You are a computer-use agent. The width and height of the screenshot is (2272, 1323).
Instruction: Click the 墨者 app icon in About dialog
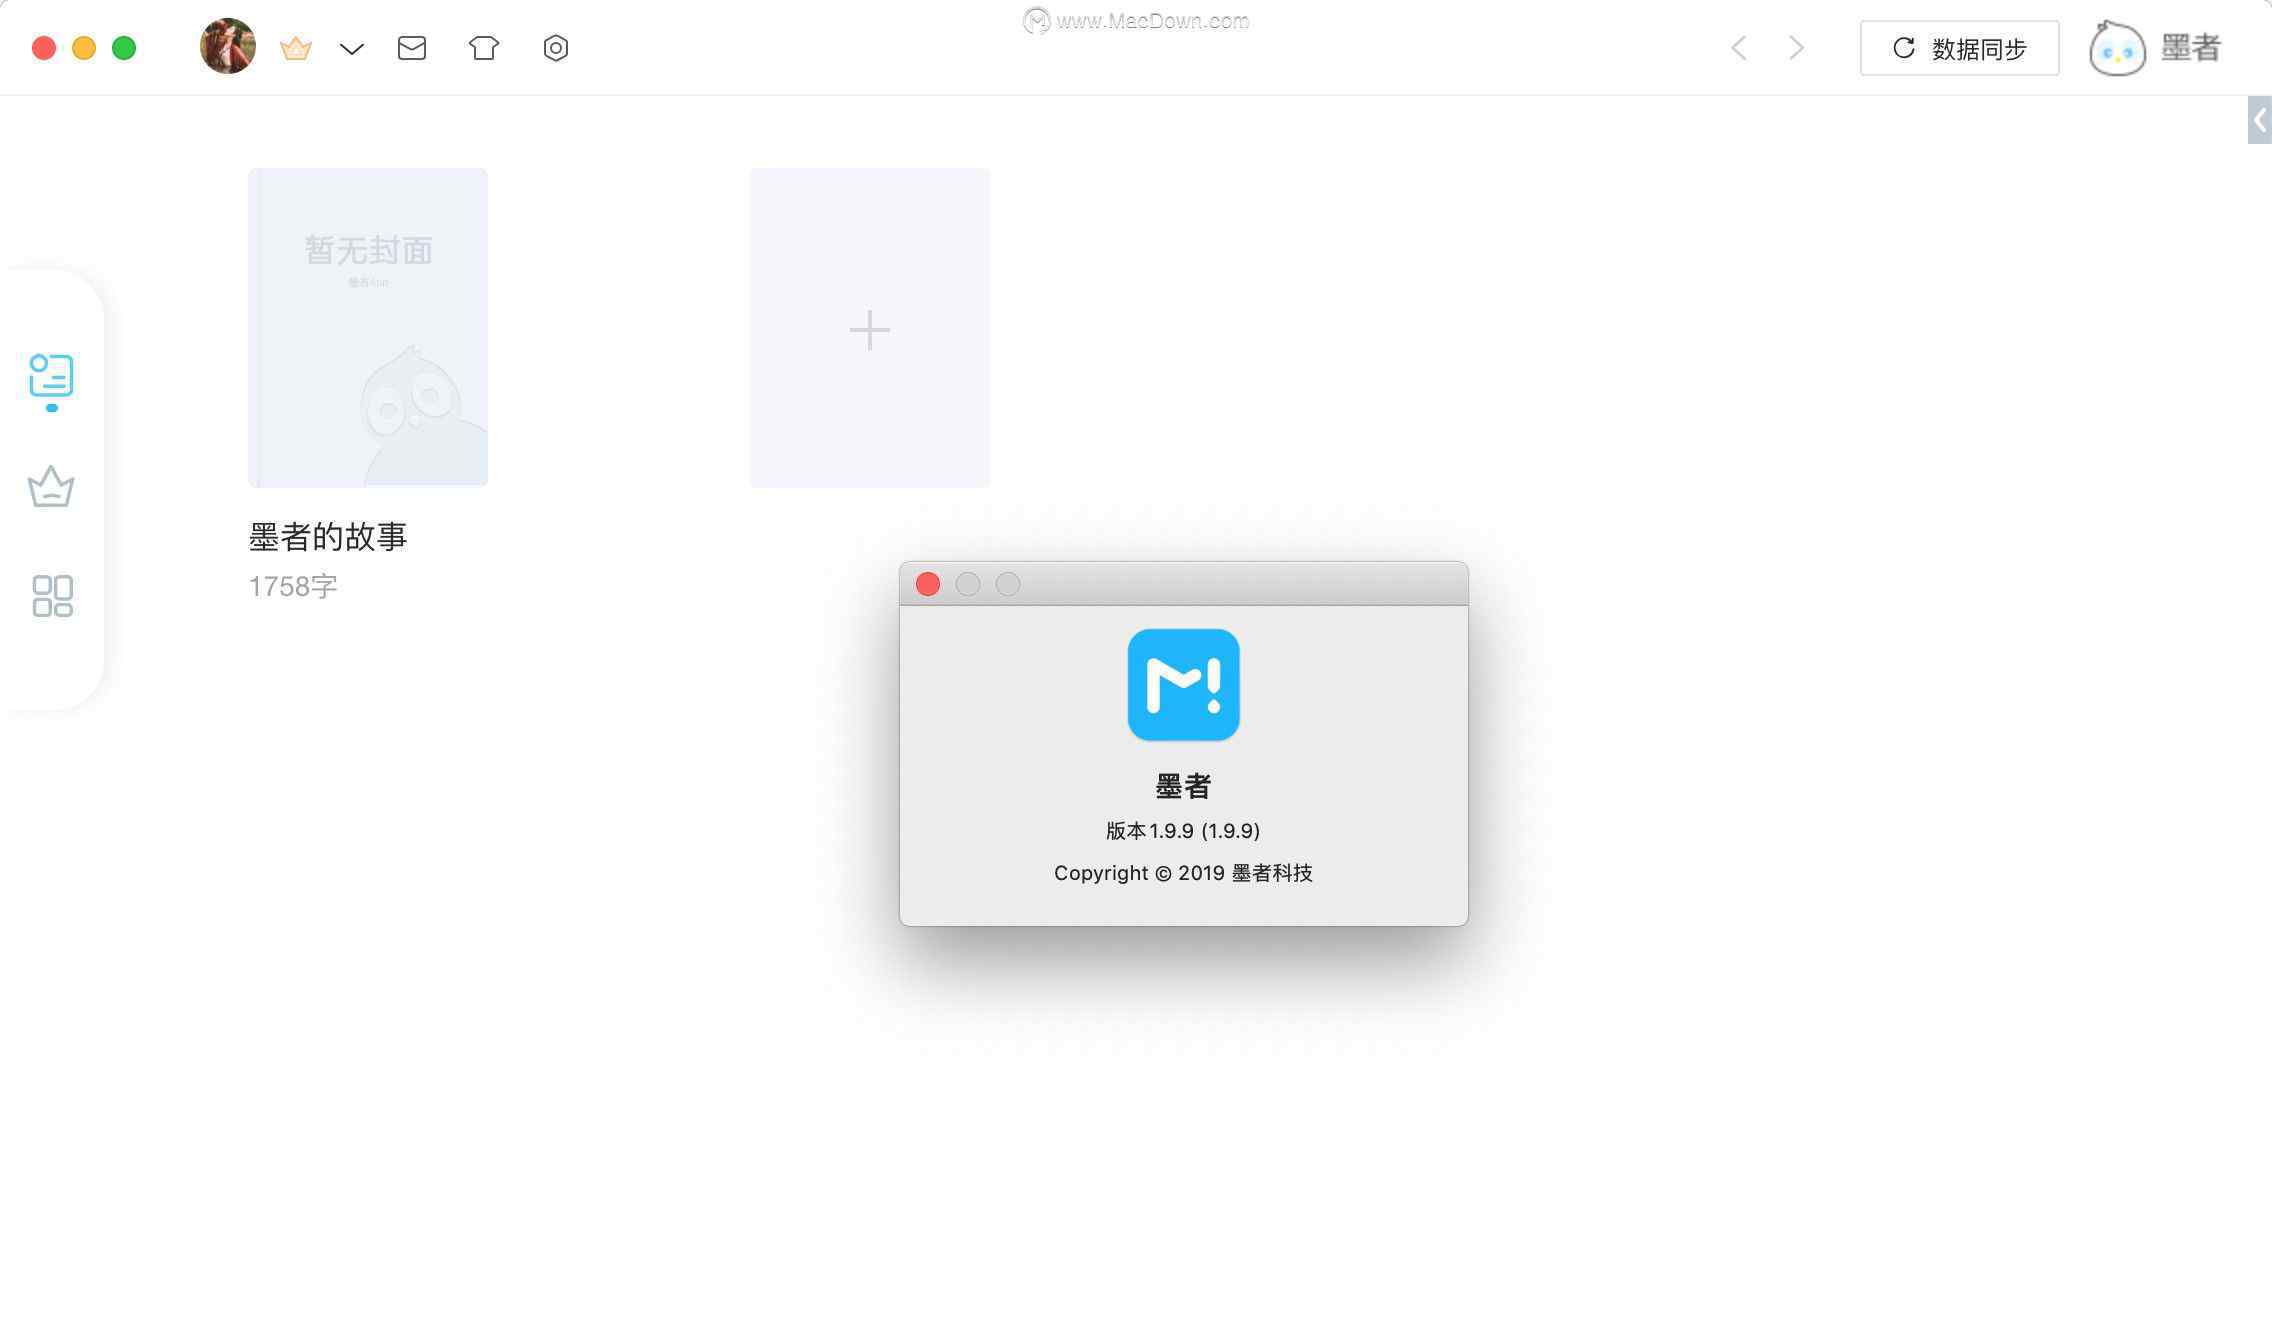pos(1184,685)
